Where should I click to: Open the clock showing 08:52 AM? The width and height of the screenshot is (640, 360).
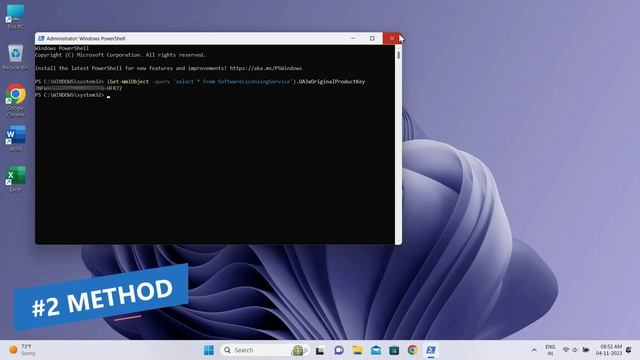click(x=609, y=350)
